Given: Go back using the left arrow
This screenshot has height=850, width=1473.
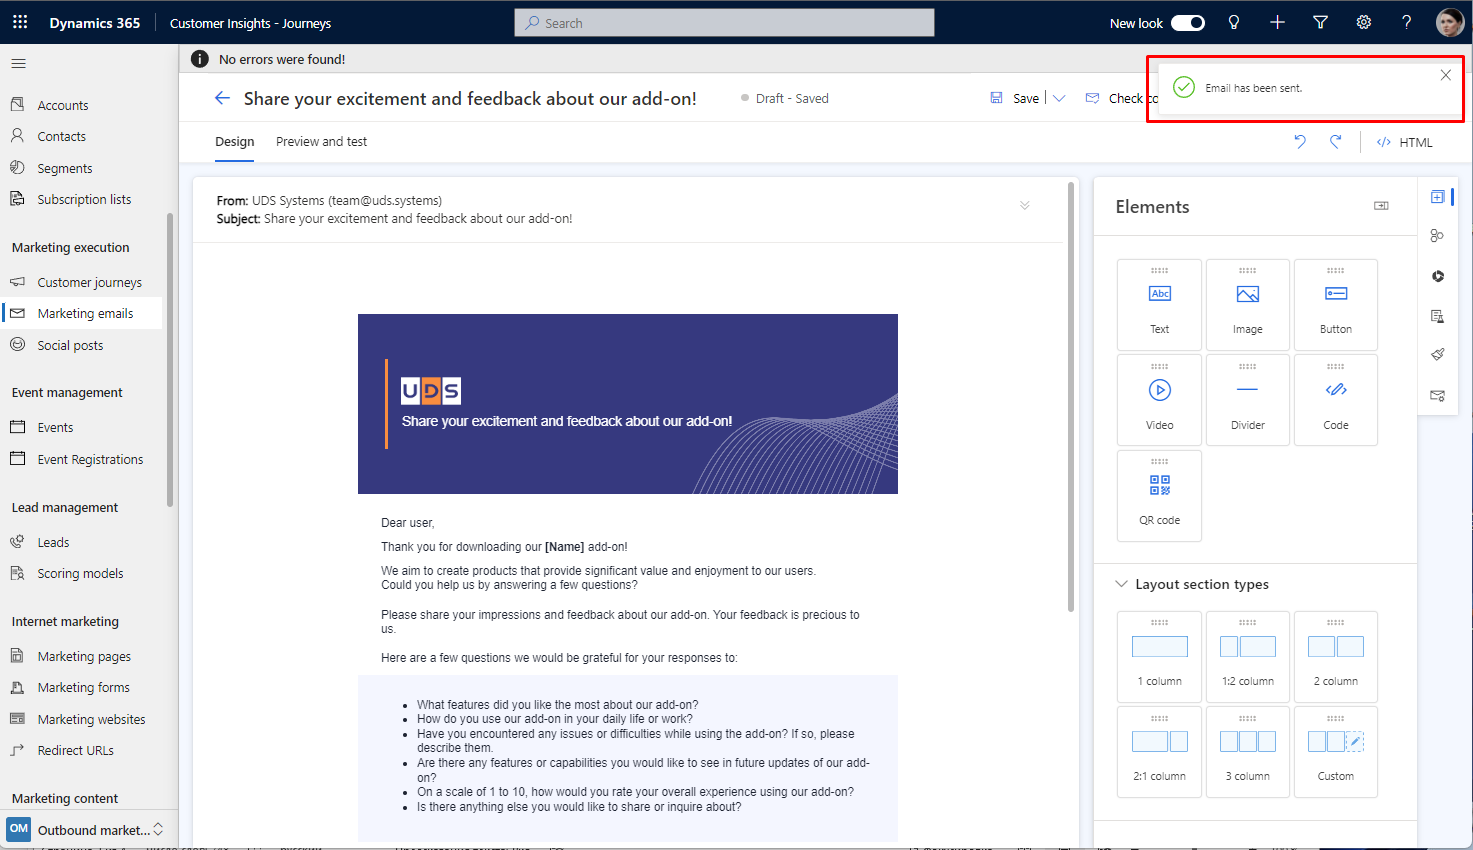Looking at the screenshot, I should point(222,98).
